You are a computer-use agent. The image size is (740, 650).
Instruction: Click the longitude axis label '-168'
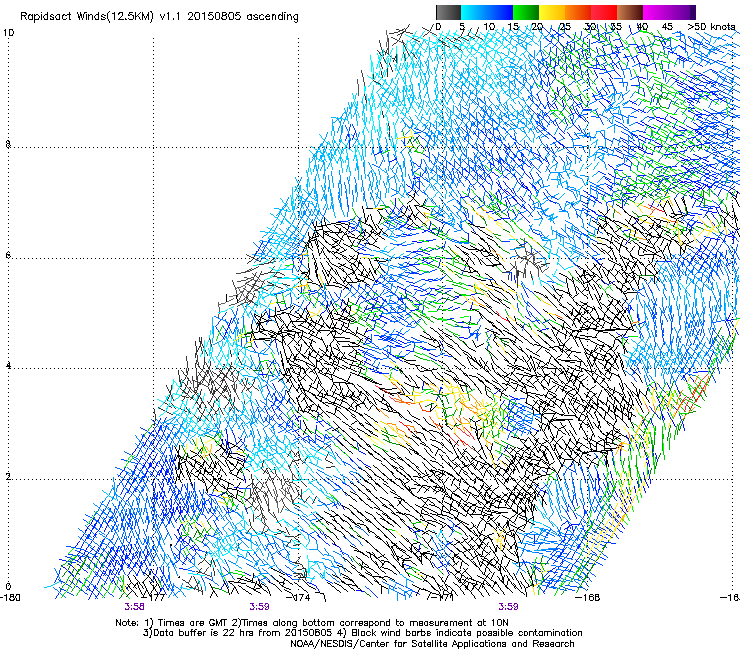pyautogui.click(x=589, y=598)
